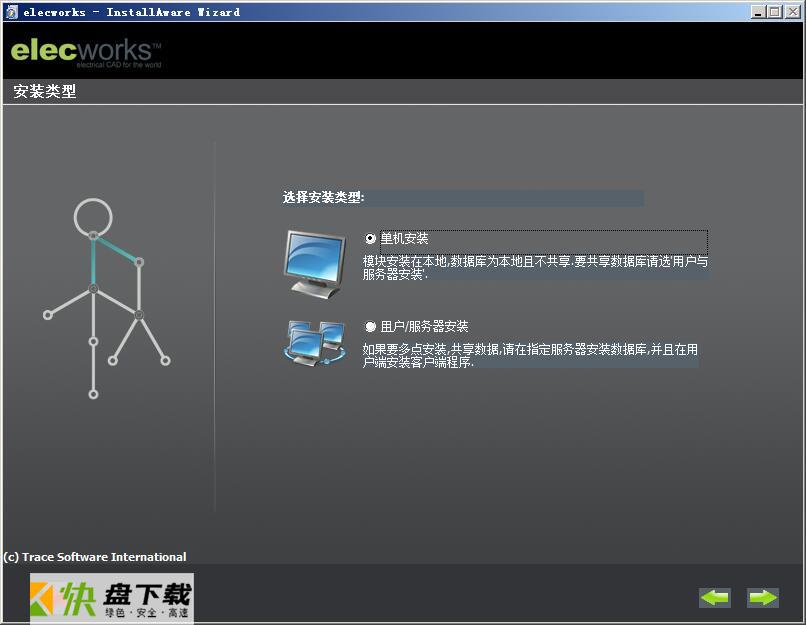This screenshot has height=625, width=806.
Task: Maximize the InstallAware Wizard window
Action: pyautogui.click(x=775, y=12)
